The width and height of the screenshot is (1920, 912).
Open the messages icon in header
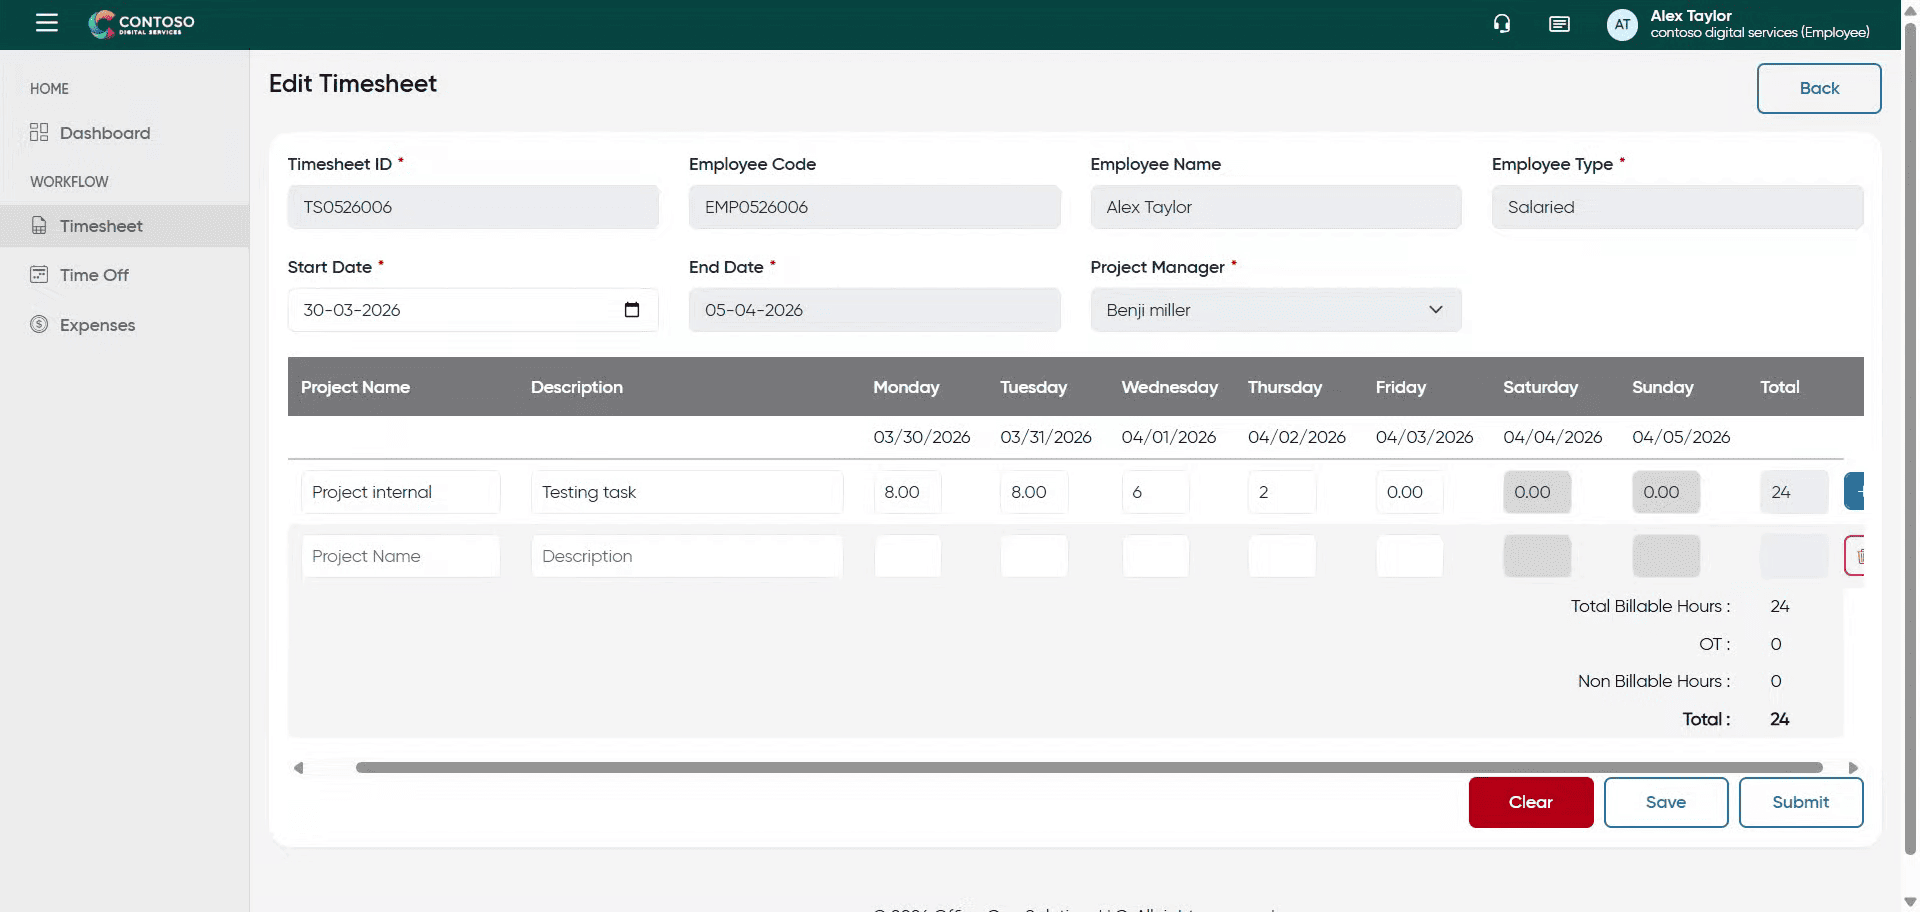(1559, 24)
